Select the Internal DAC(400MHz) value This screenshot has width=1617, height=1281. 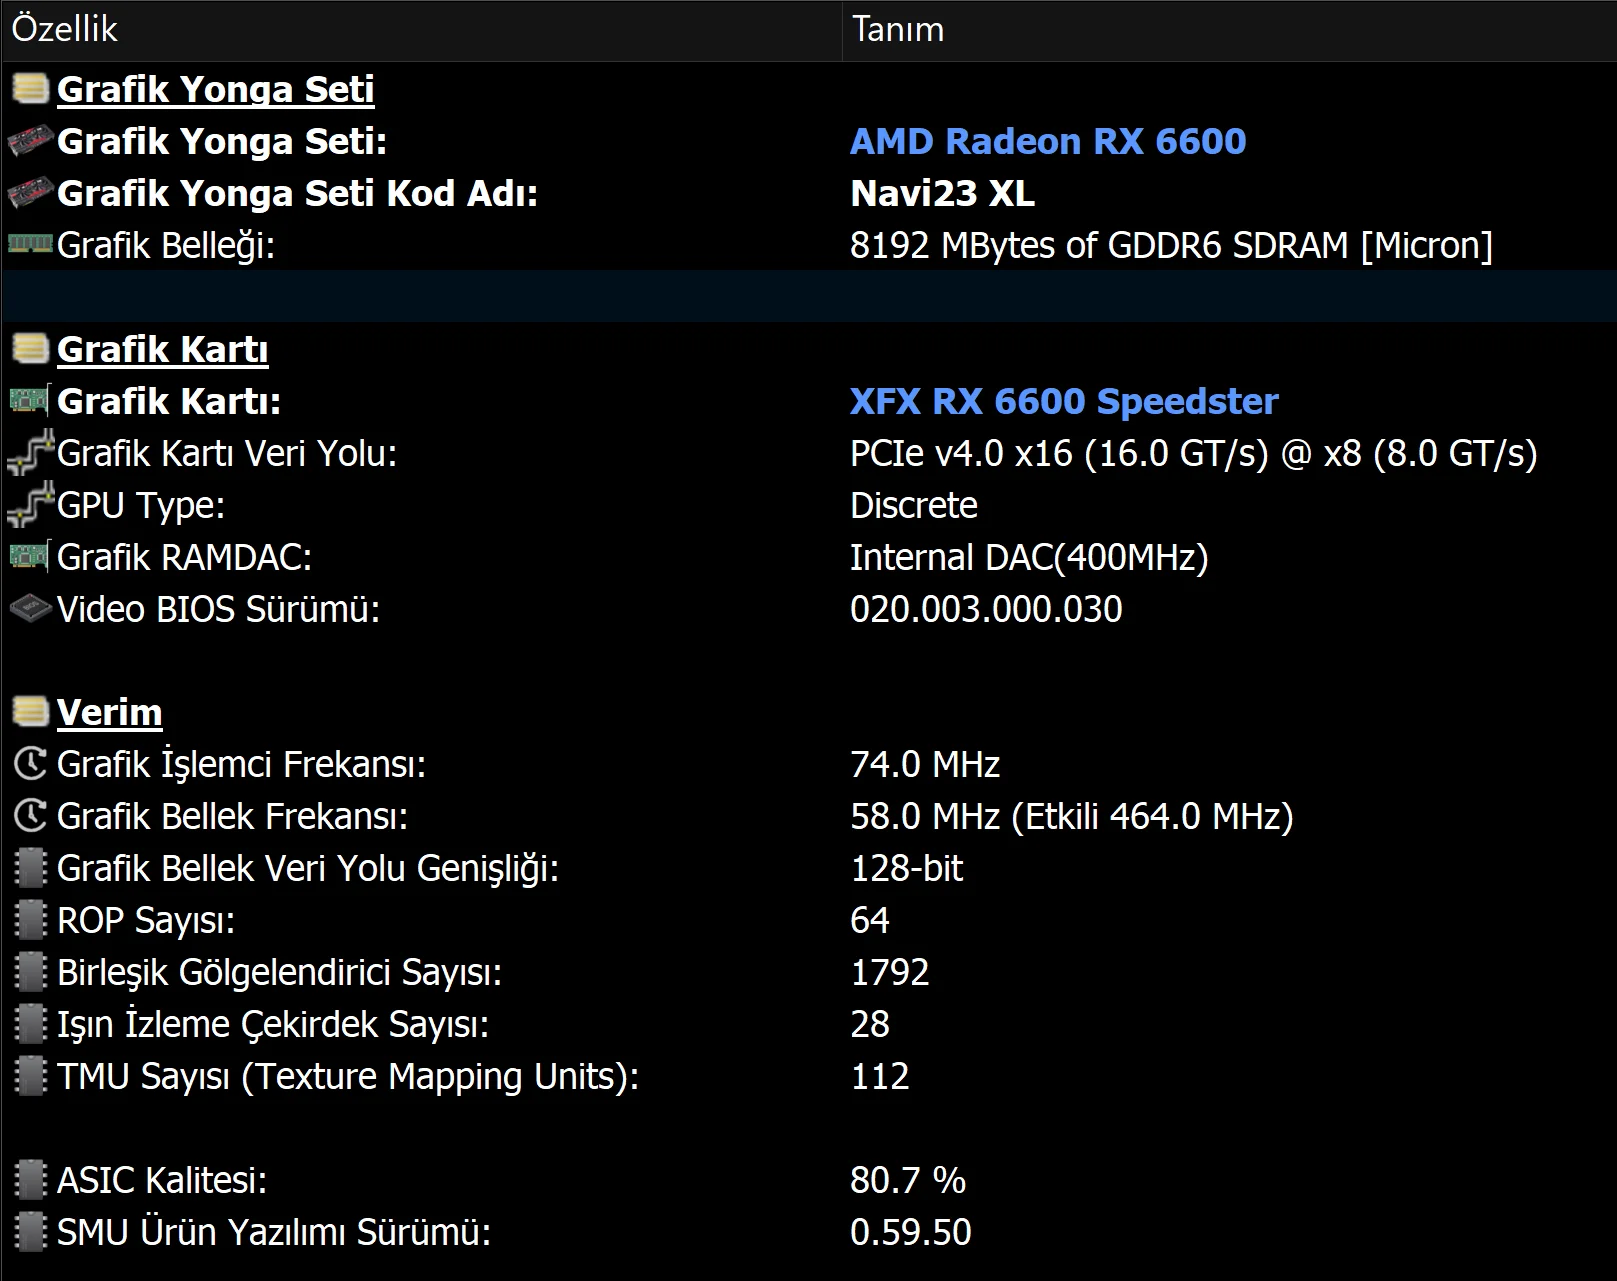tap(1029, 557)
